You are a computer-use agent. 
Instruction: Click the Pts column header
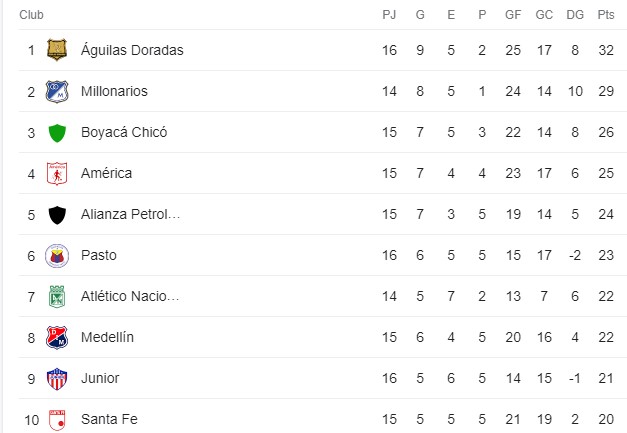click(x=606, y=15)
